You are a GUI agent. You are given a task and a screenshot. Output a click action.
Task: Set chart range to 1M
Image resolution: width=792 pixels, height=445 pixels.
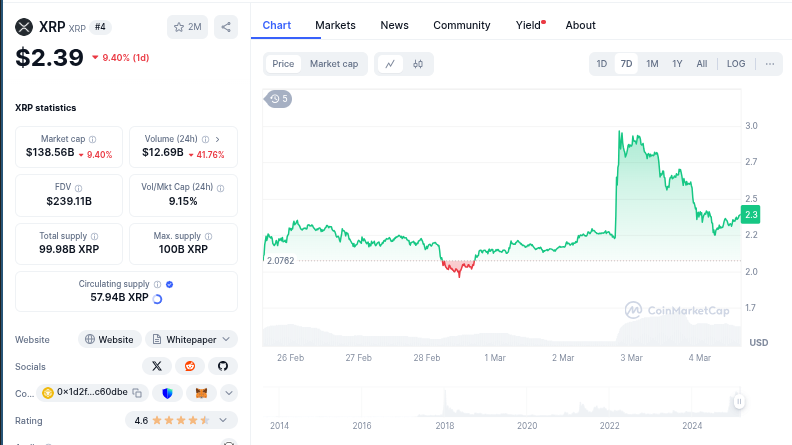pos(652,64)
